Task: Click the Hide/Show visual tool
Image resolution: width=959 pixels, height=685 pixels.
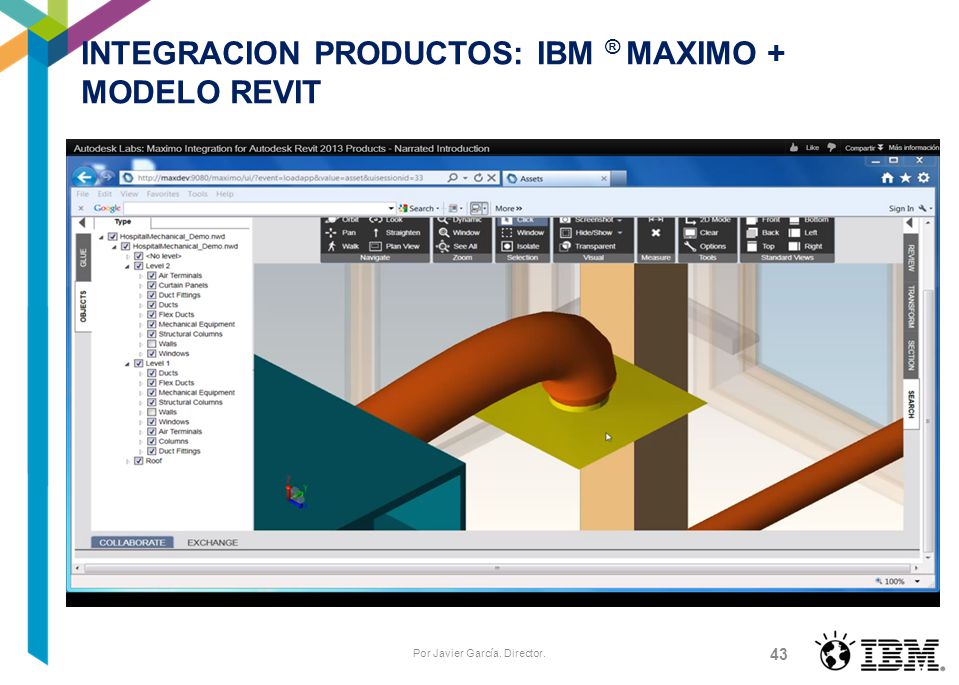Action: coord(586,233)
